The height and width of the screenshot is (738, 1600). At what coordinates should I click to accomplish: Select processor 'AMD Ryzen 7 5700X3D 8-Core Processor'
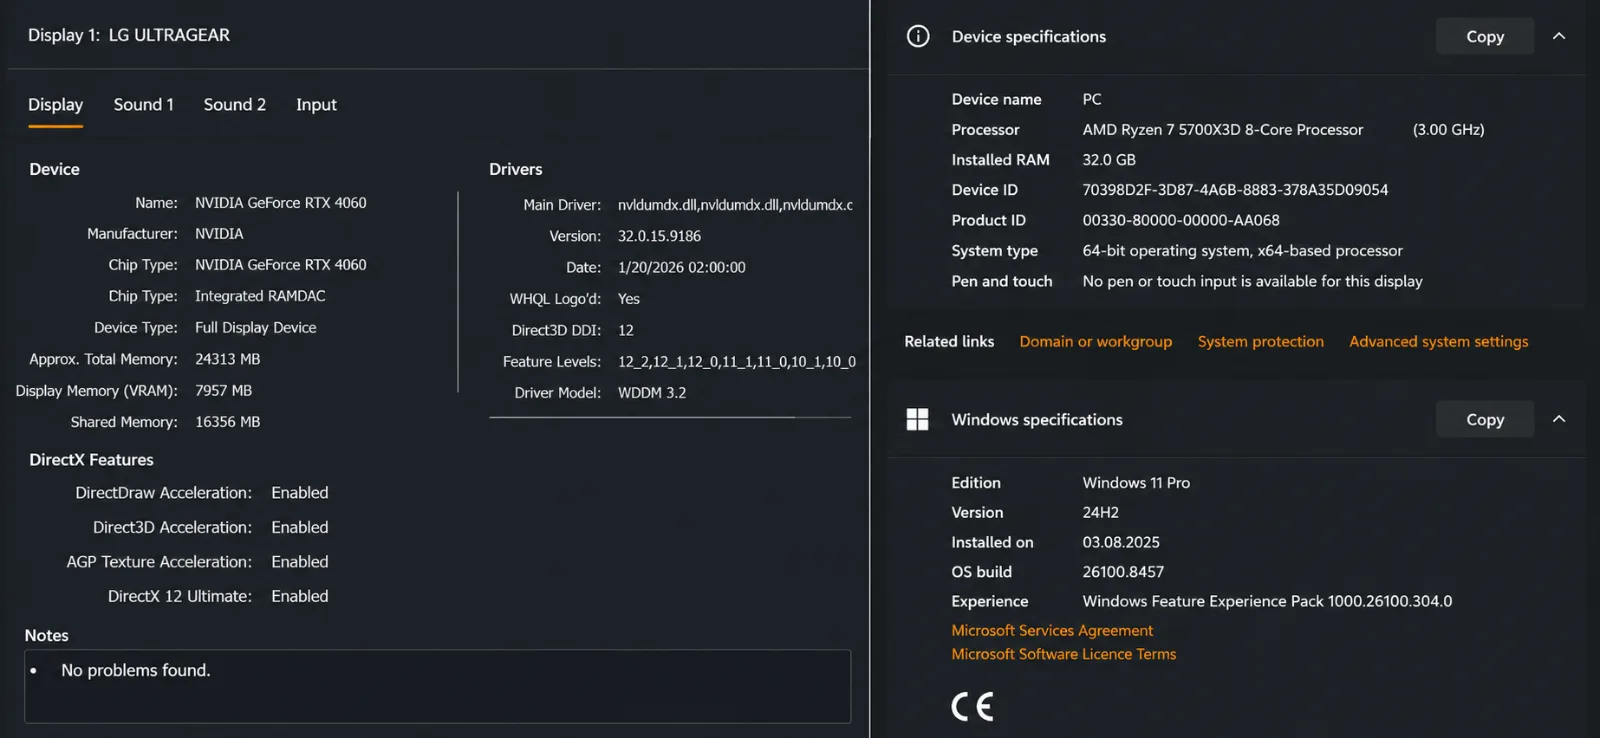(1222, 130)
